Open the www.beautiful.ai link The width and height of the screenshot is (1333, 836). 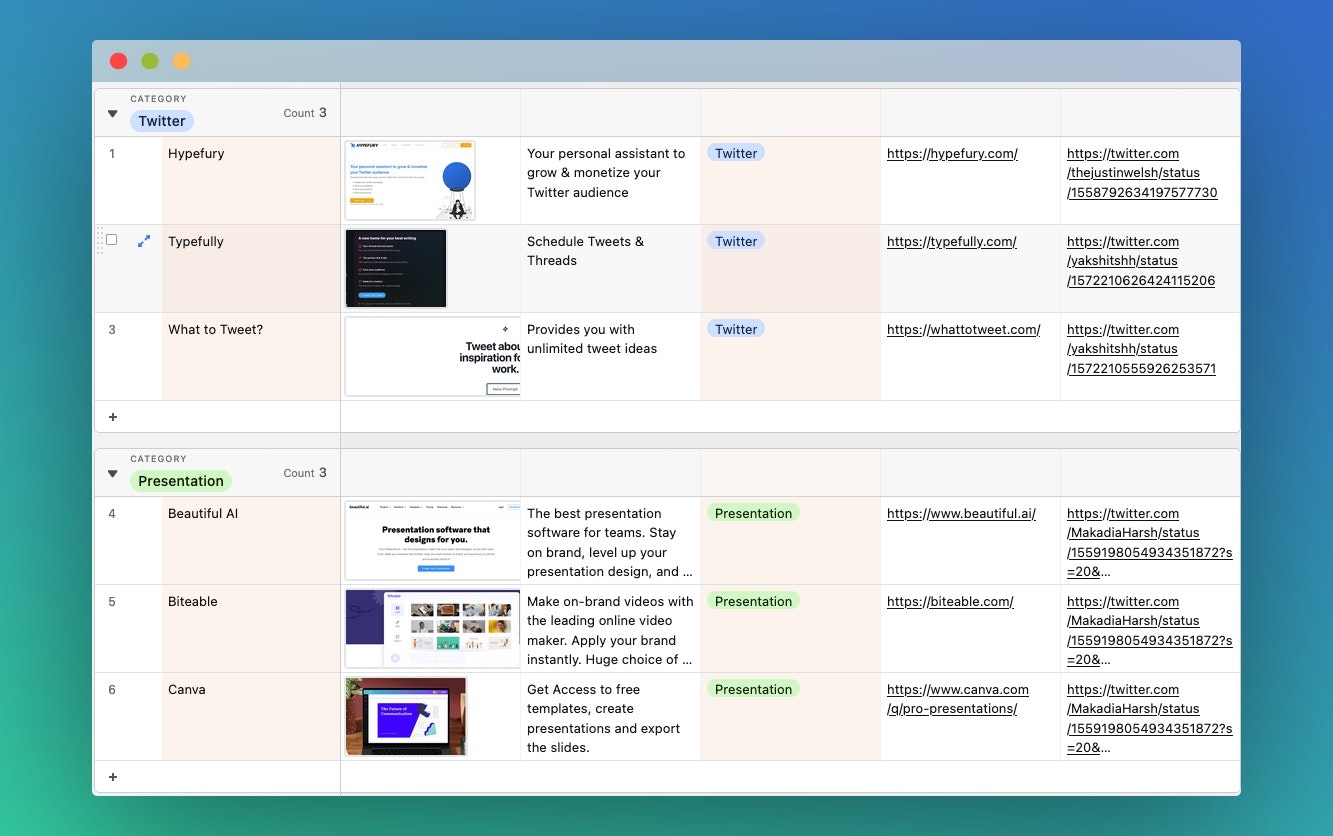click(x=961, y=514)
